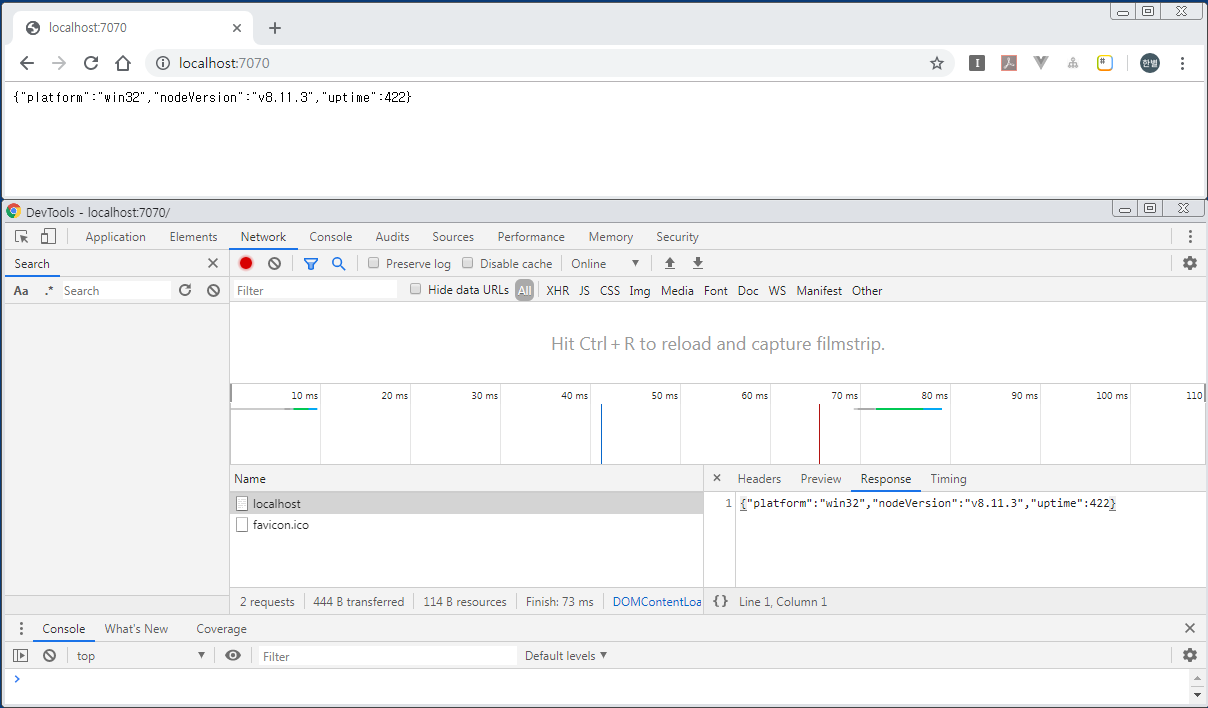1208x708 pixels.
Task: Open the request Headers tab
Action: coord(759,479)
